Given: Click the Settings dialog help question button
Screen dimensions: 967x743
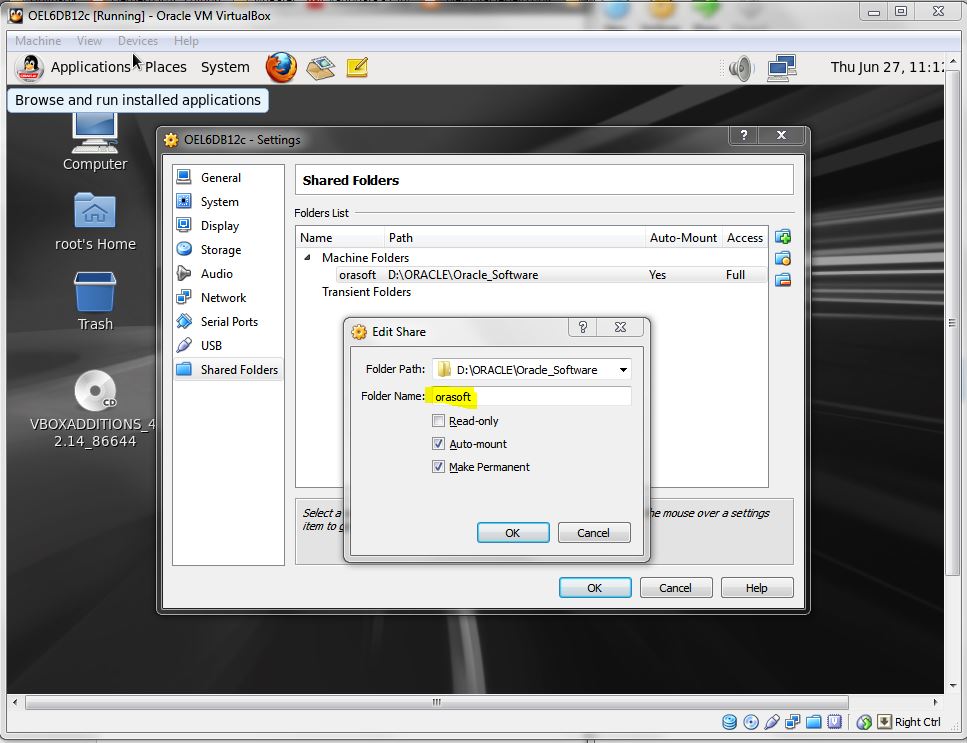Looking at the screenshot, I should tap(744, 135).
